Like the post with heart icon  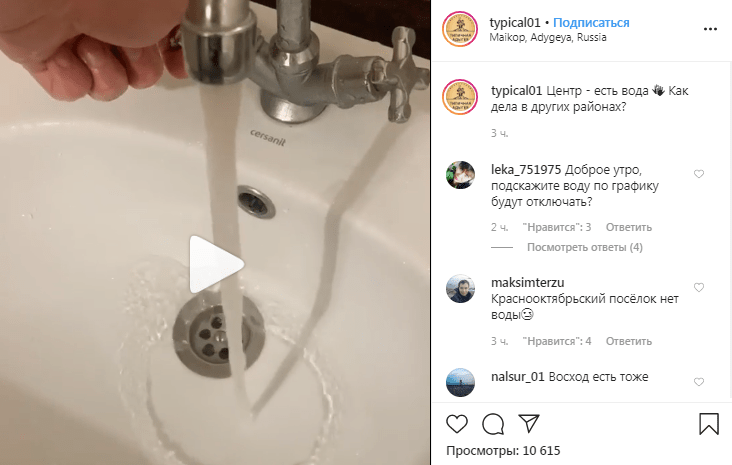pyautogui.click(x=457, y=424)
